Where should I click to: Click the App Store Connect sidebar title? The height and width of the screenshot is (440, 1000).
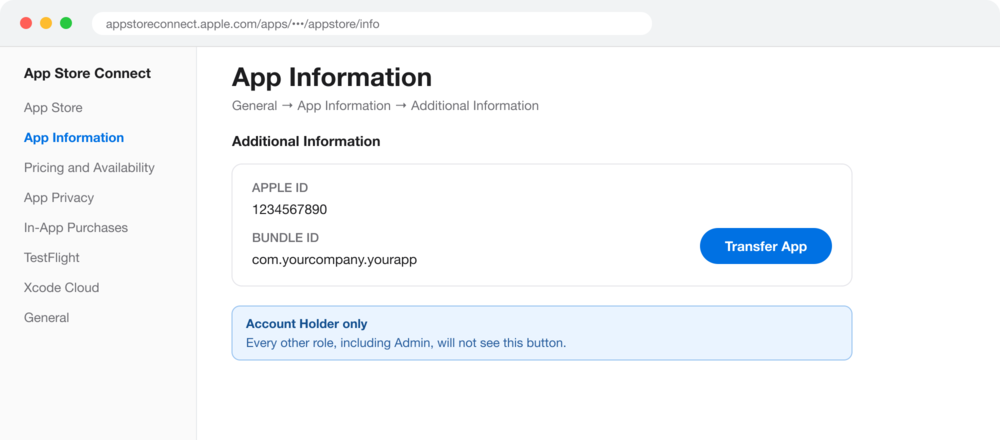point(87,73)
